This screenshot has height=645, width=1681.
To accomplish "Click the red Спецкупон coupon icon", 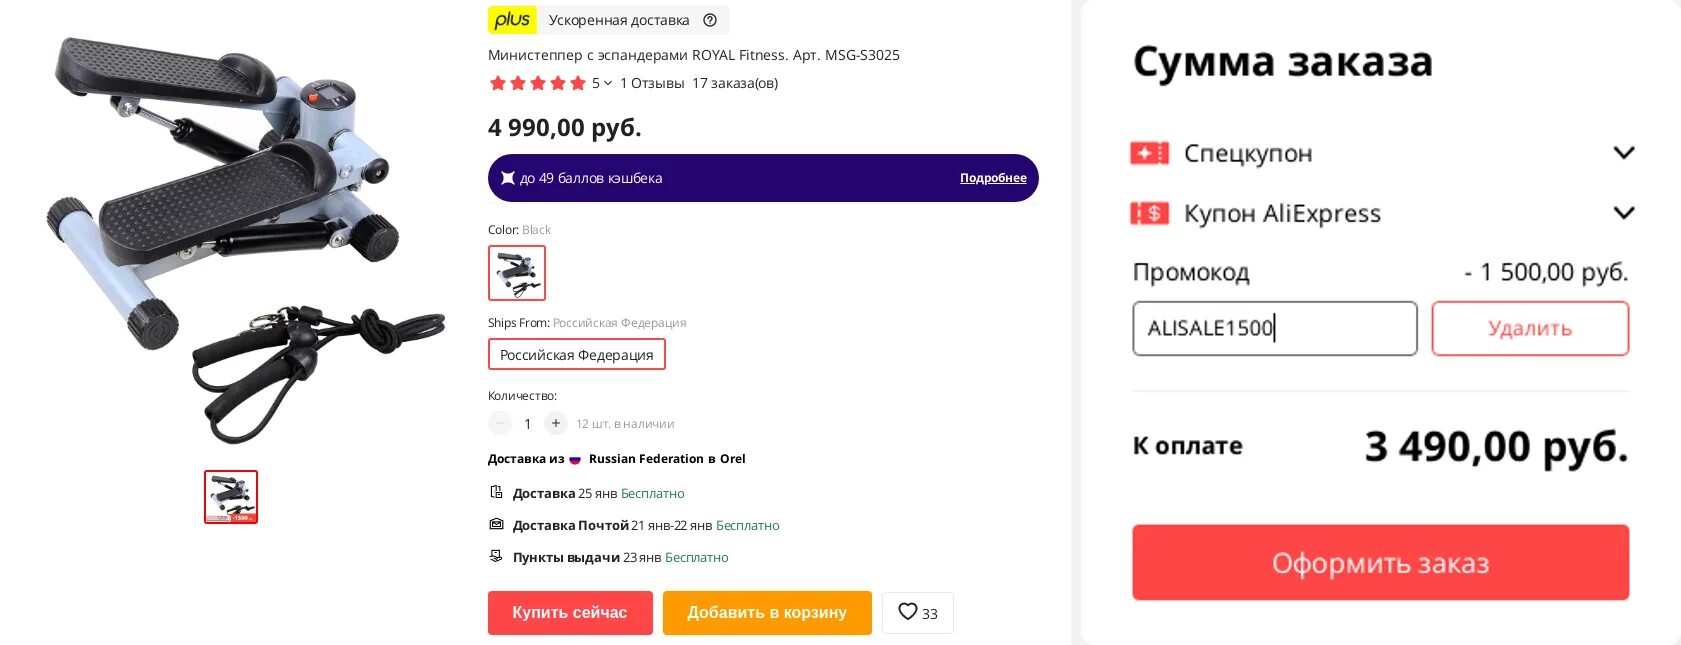I will [1149, 153].
